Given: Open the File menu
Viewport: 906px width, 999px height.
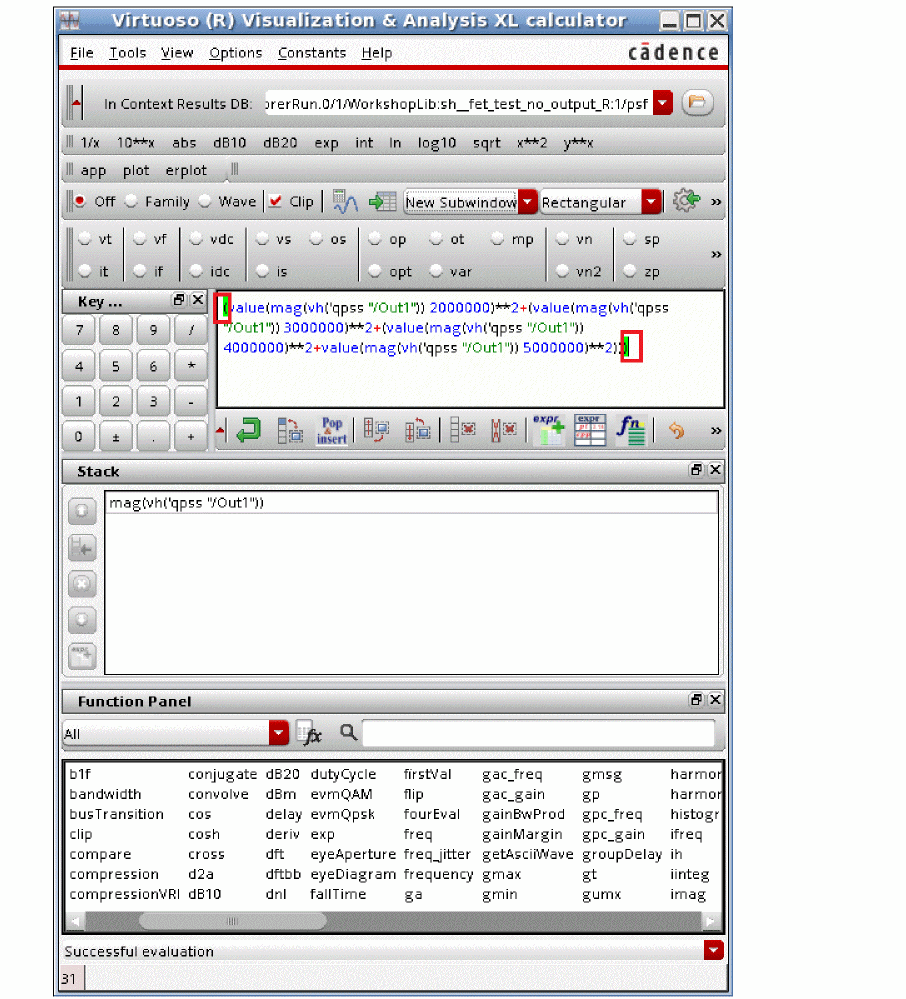Looking at the screenshot, I should 82,53.
